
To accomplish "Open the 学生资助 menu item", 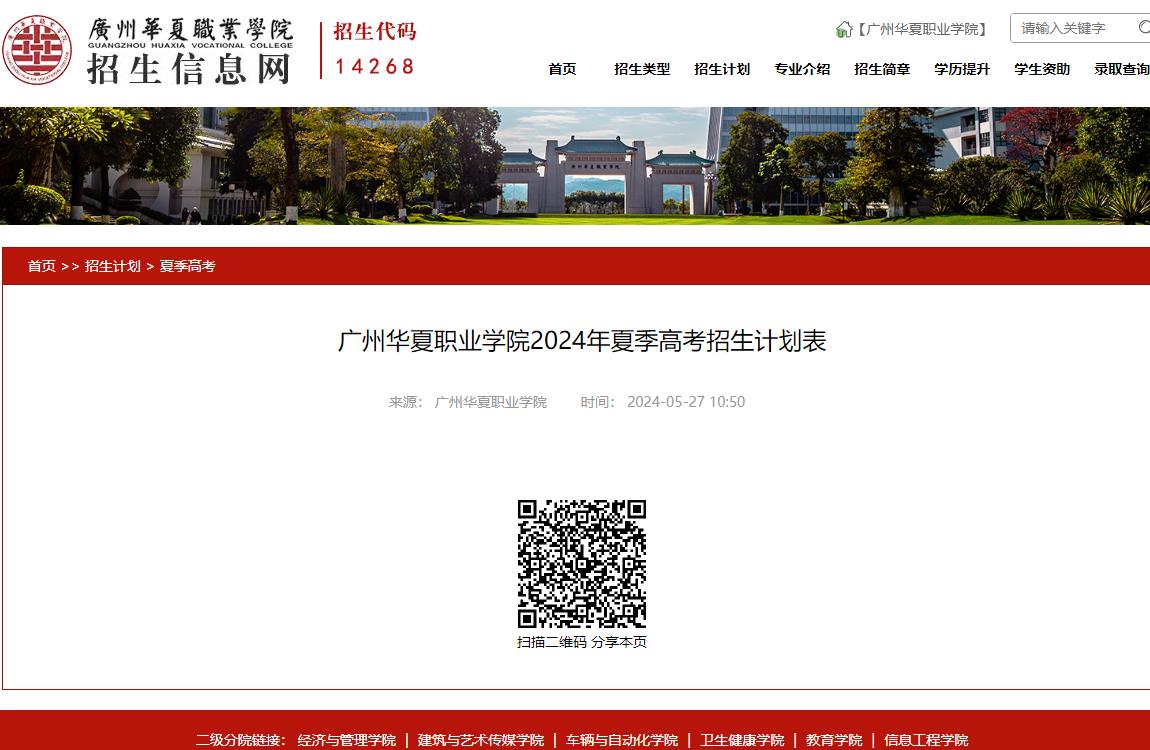I will coord(1042,69).
